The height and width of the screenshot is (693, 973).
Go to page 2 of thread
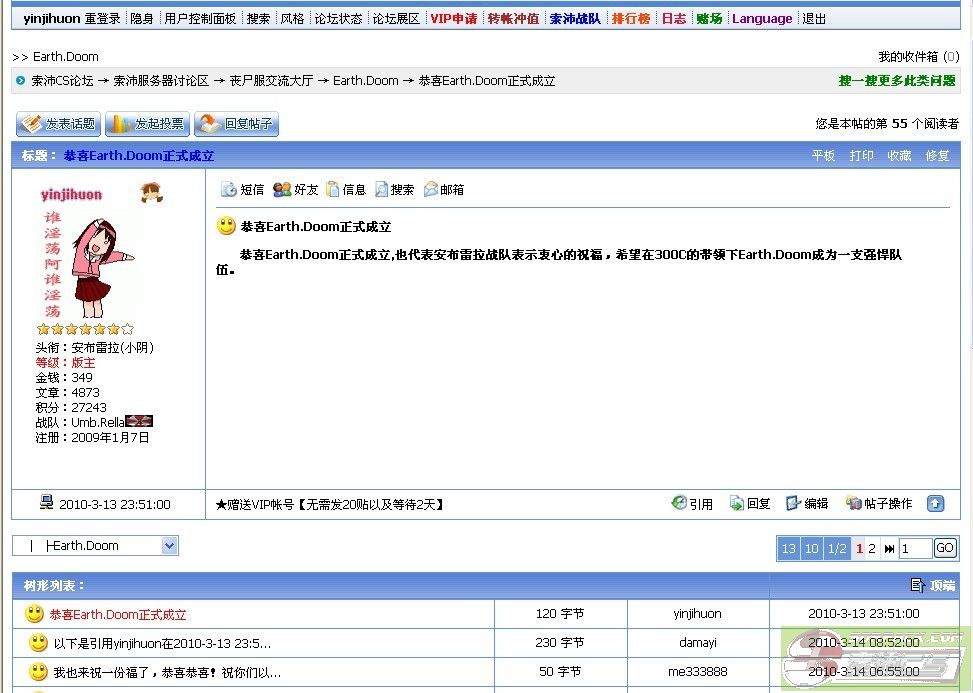pos(871,548)
